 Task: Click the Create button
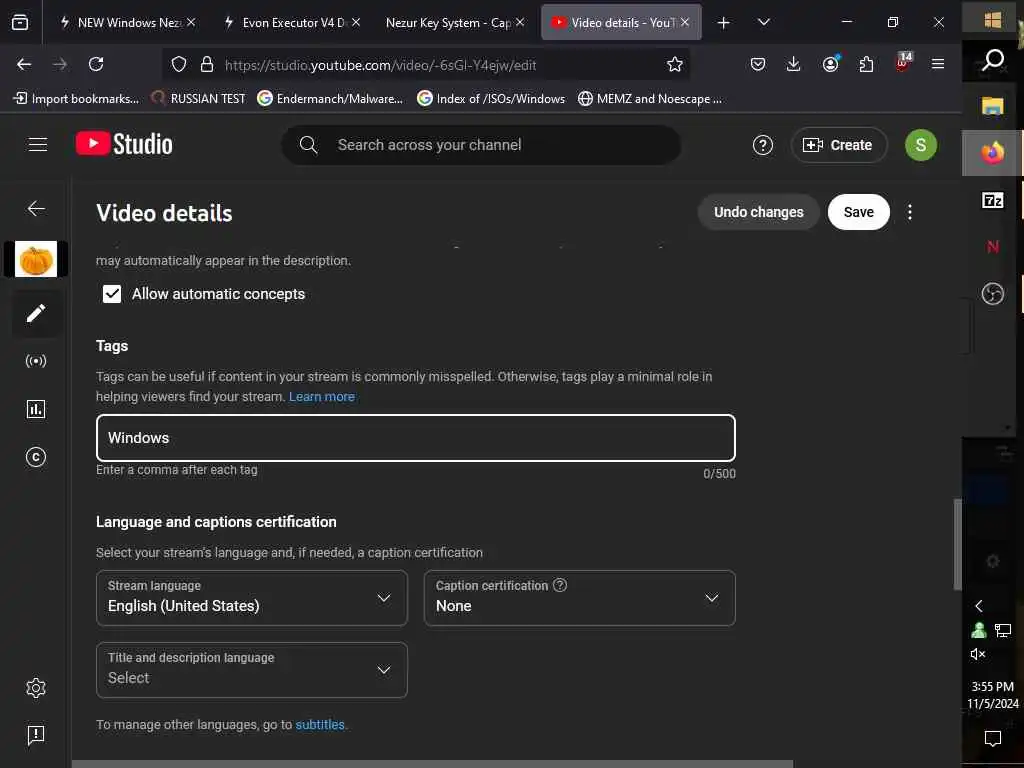[839, 145]
